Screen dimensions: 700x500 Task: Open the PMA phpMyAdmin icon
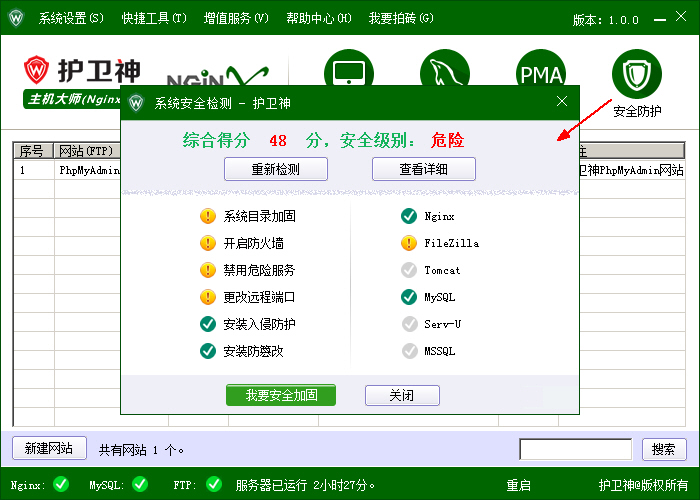coord(541,67)
